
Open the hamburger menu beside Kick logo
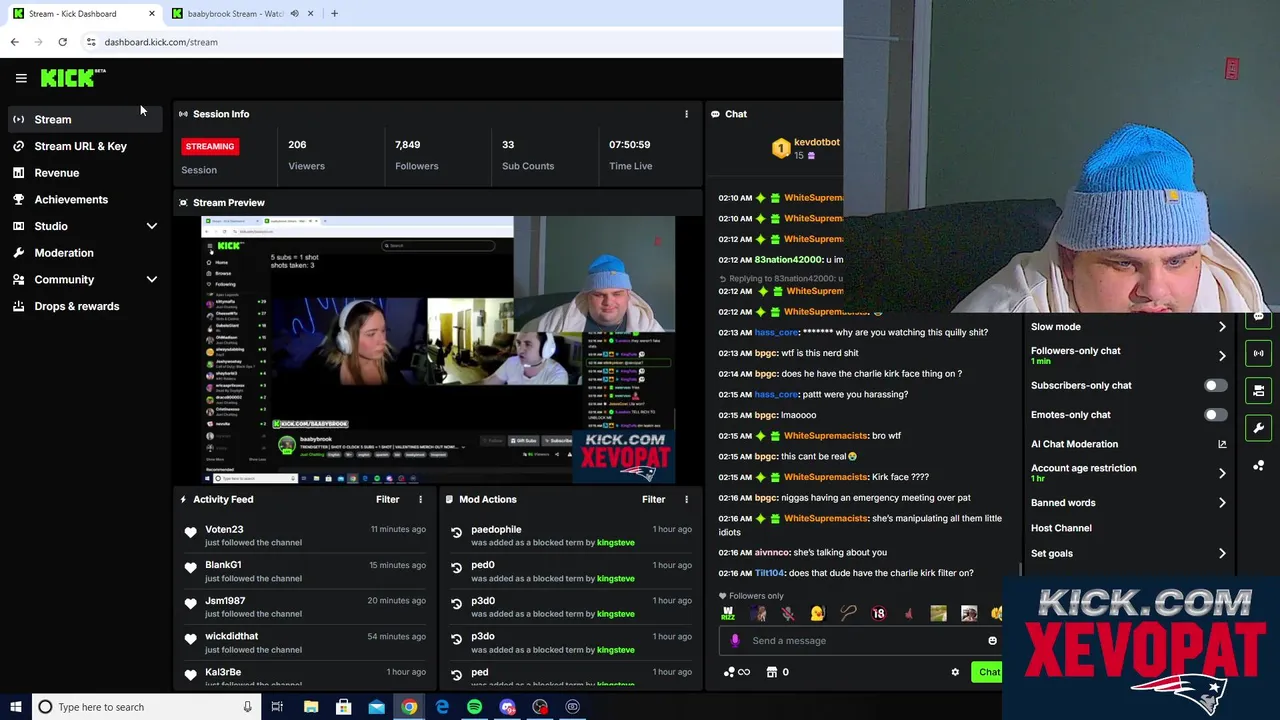pyautogui.click(x=21, y=78)
